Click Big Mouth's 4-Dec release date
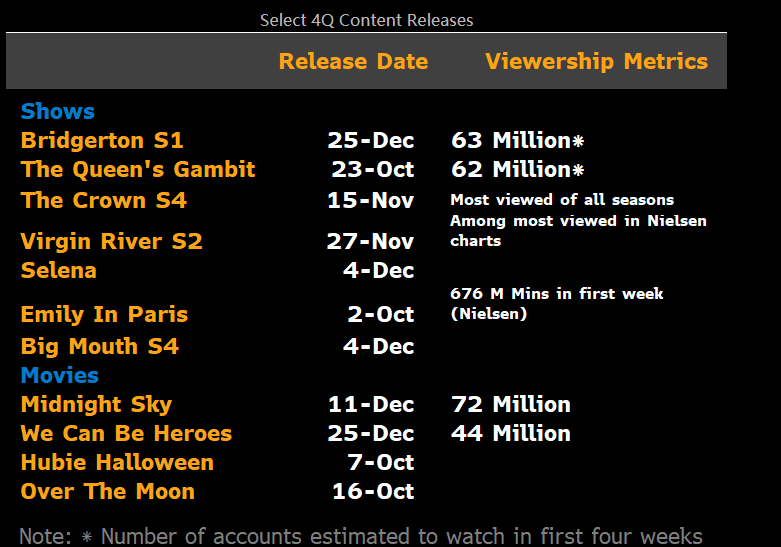This screenshot has height=547, width=781. pos(379,346)
